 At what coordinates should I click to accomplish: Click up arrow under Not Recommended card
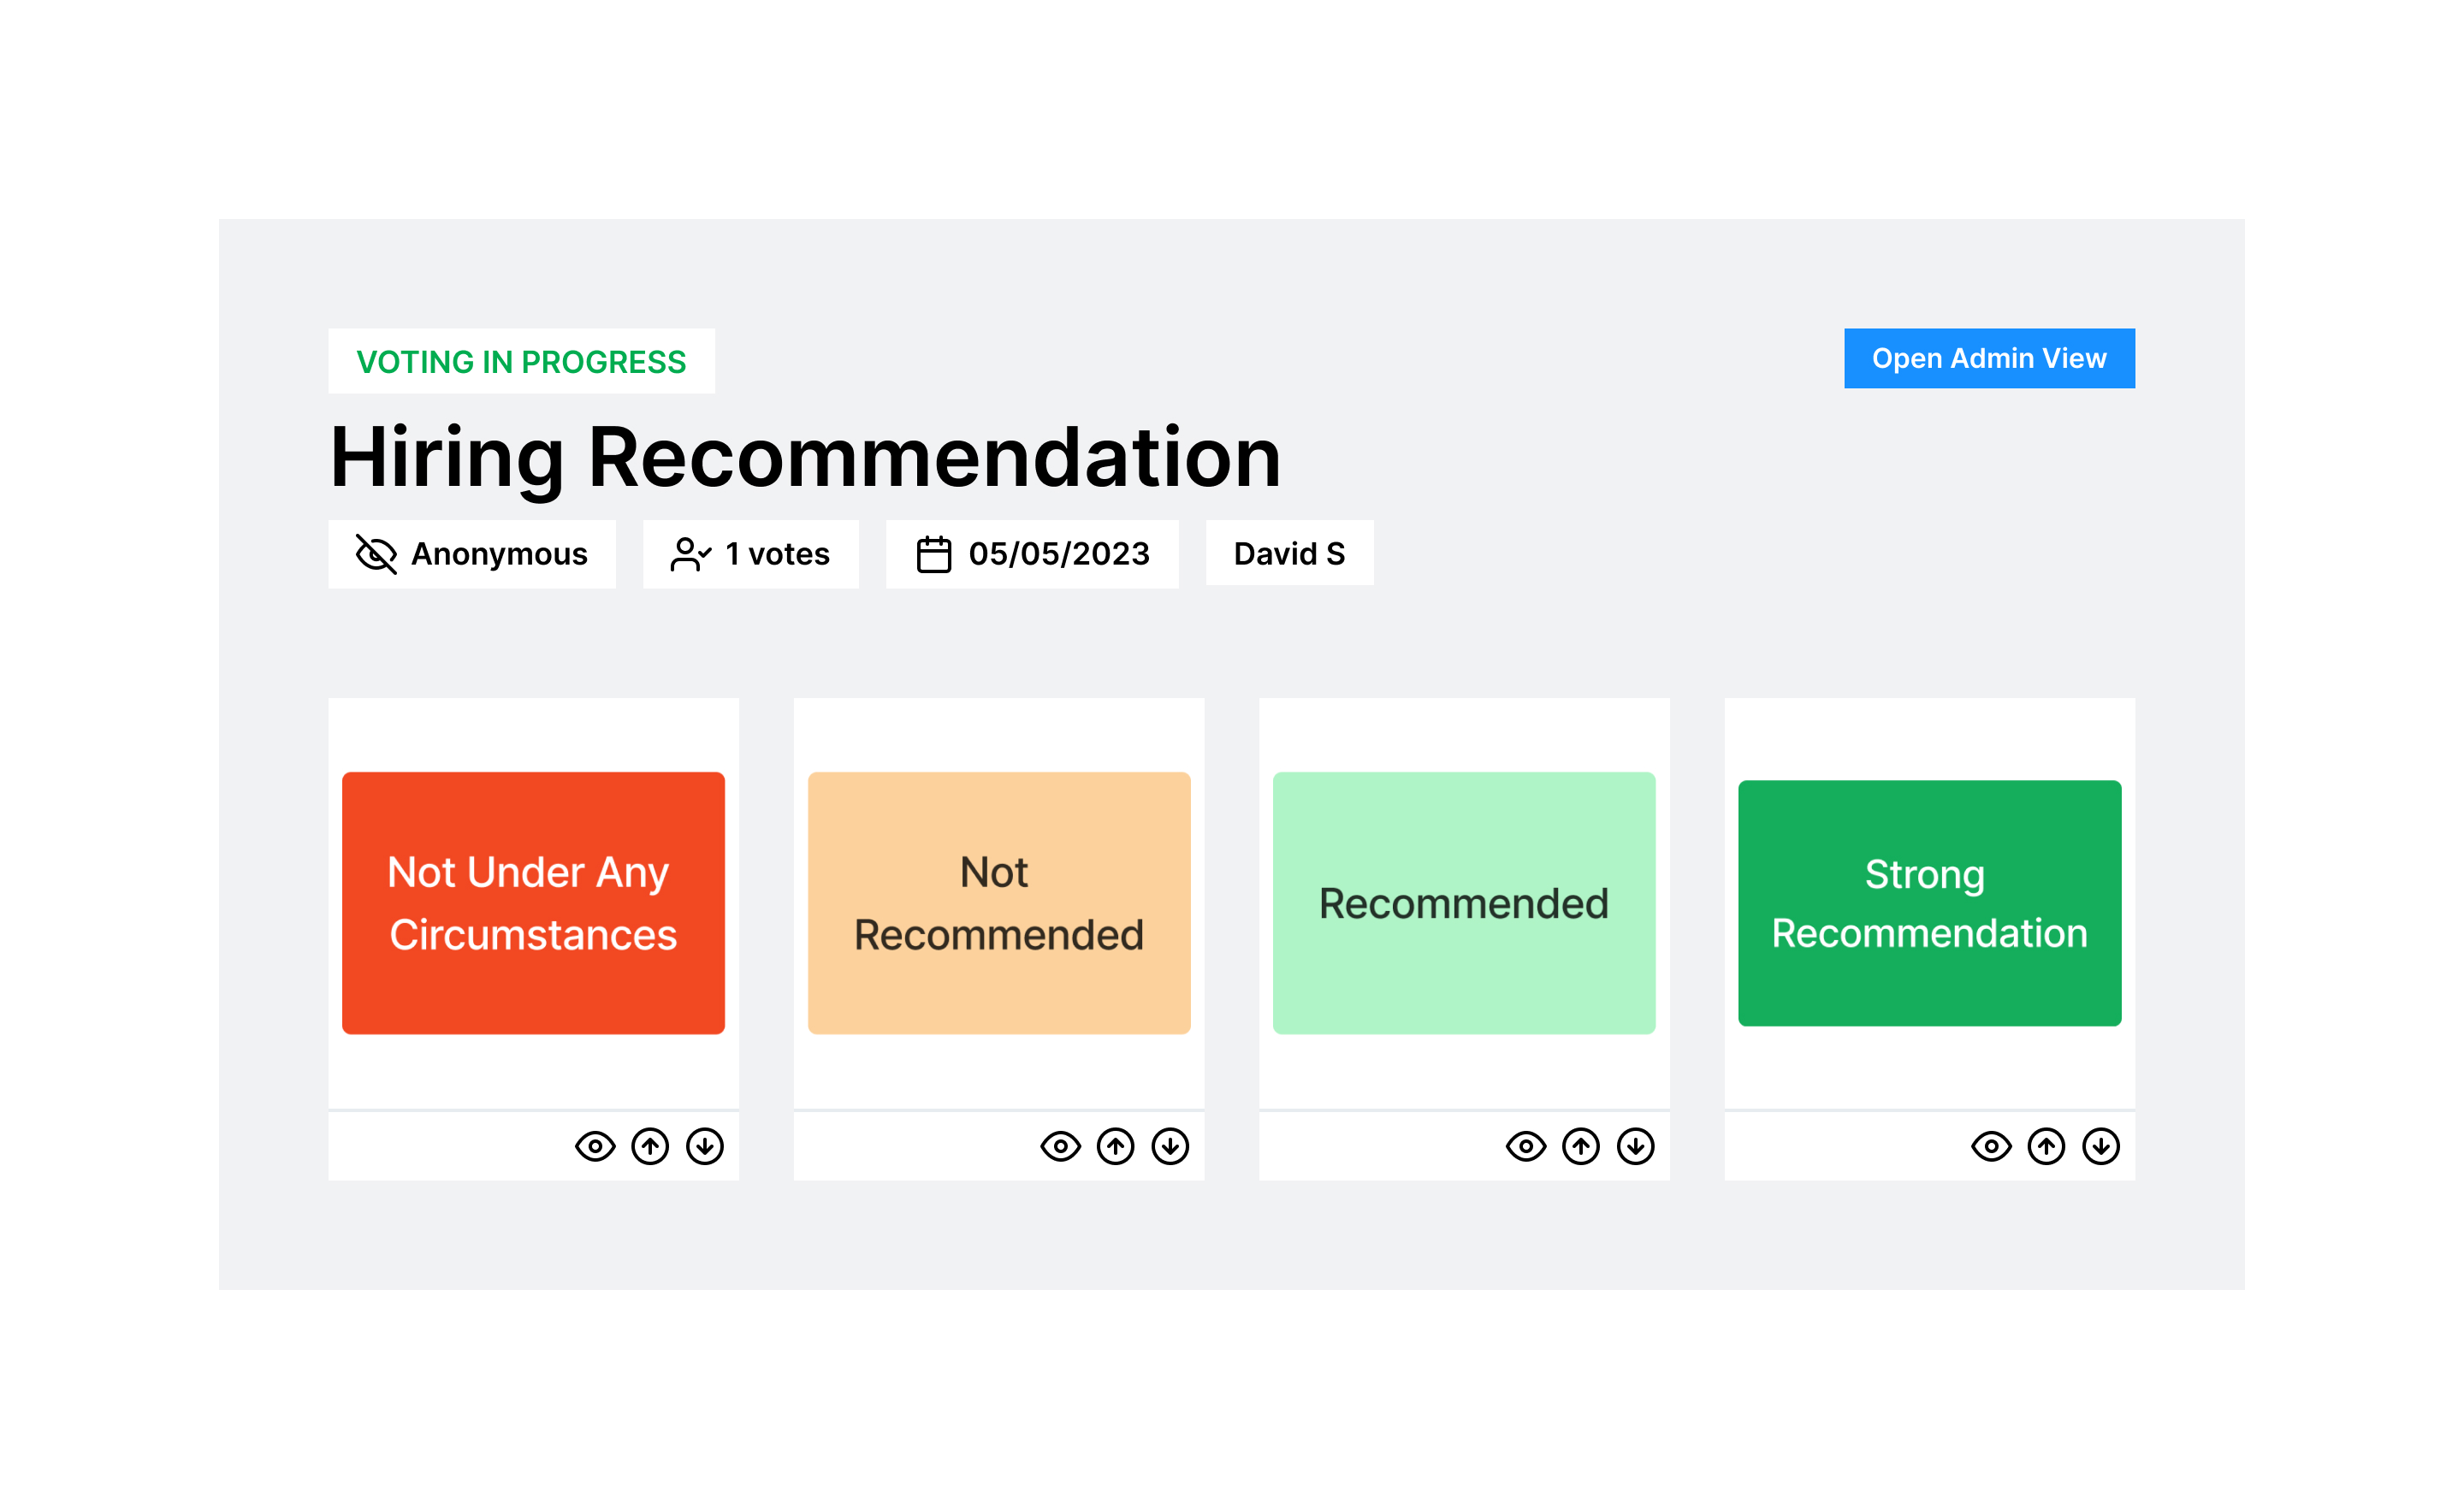coord(1115,1146)
